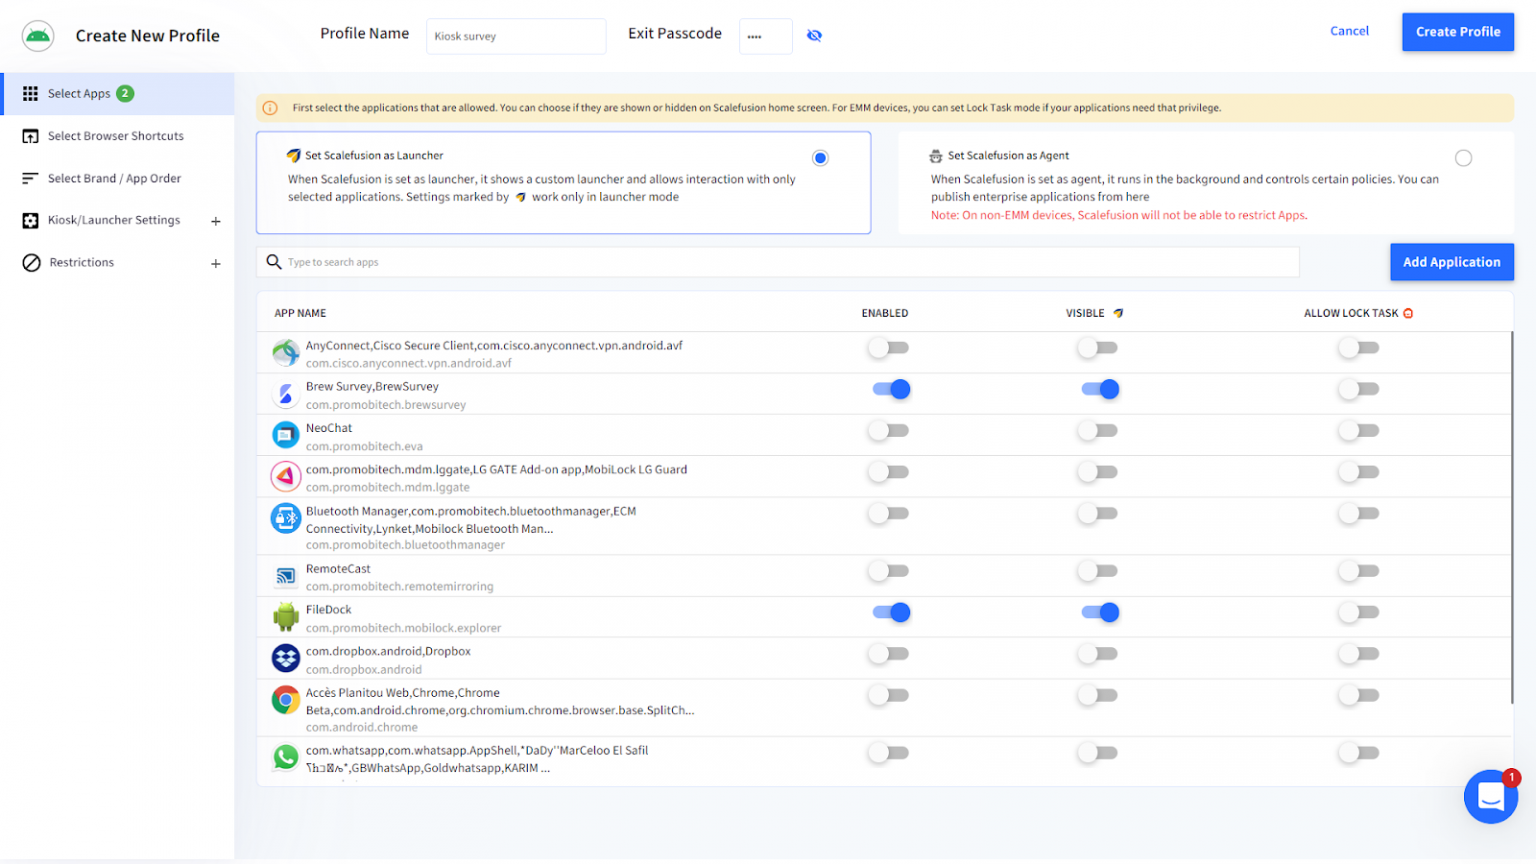
Task: Expand the Kiosk/Launcher Settings section
Action: pyautogui.click(x=215, y=220)
